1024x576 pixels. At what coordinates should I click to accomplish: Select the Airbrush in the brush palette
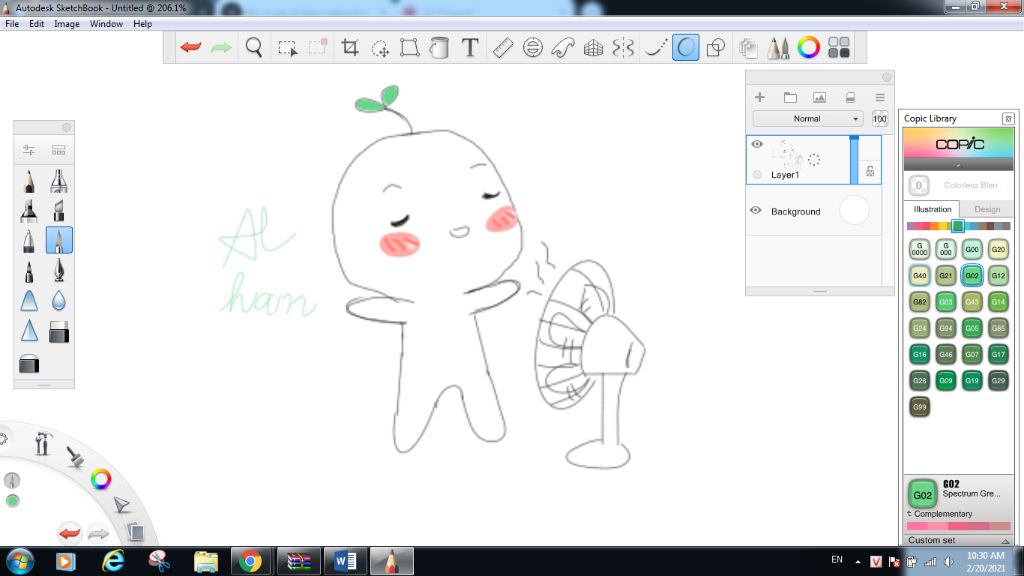click(x=59, y=181)
